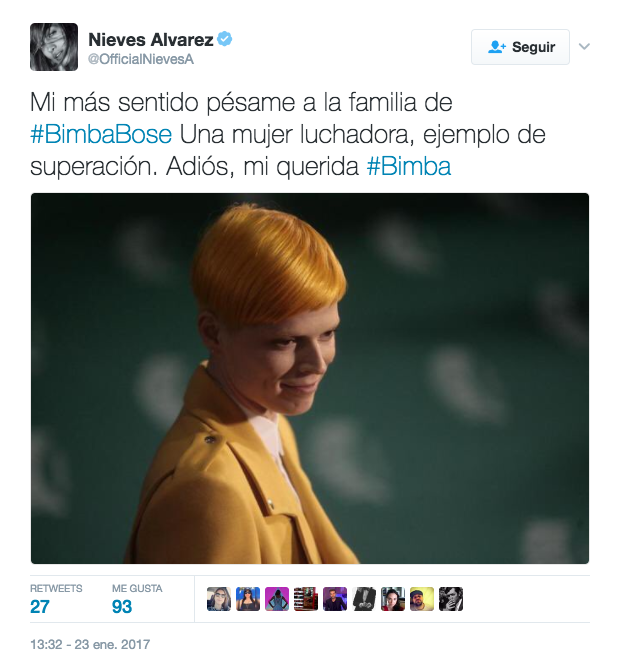Enlarge the attached photo of orange-haired woman
The width and height of the screenshot is (623, 662).
pos(310,378)
